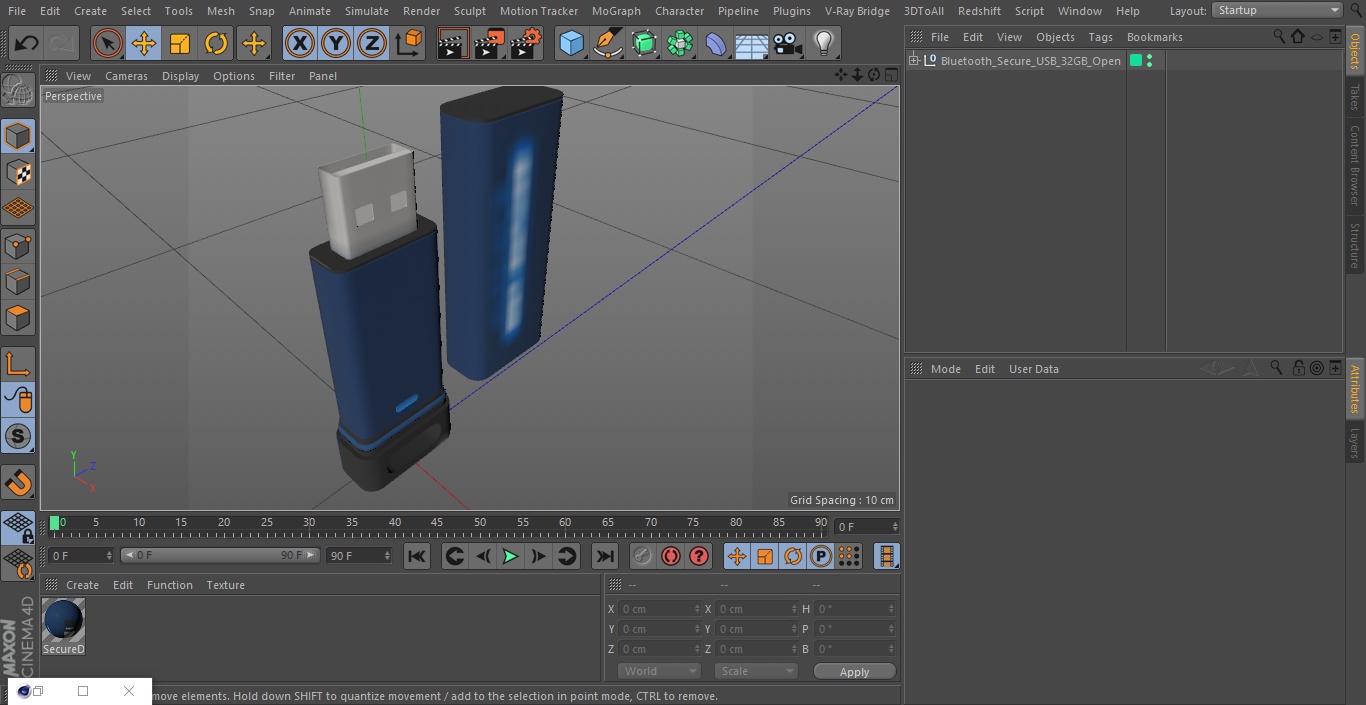The image size is (1366, 705).
Task: Toggle Locked Workplane icon
Action: point(18,528)
